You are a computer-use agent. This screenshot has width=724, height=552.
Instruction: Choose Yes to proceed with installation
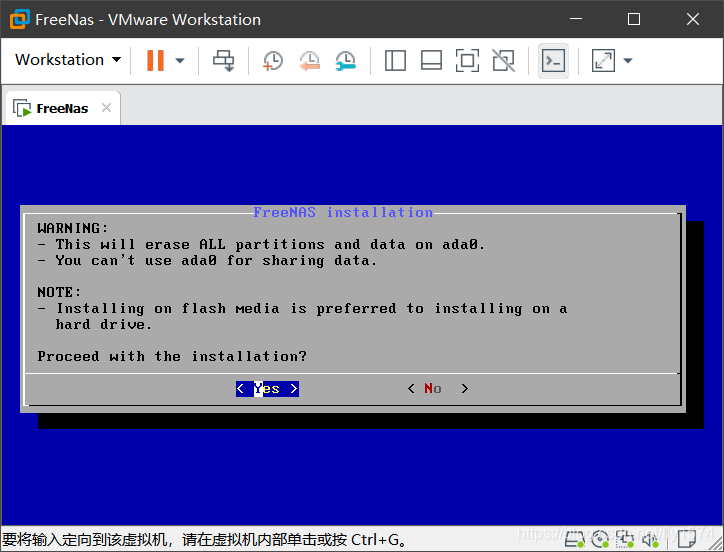[x=267, y=389]
